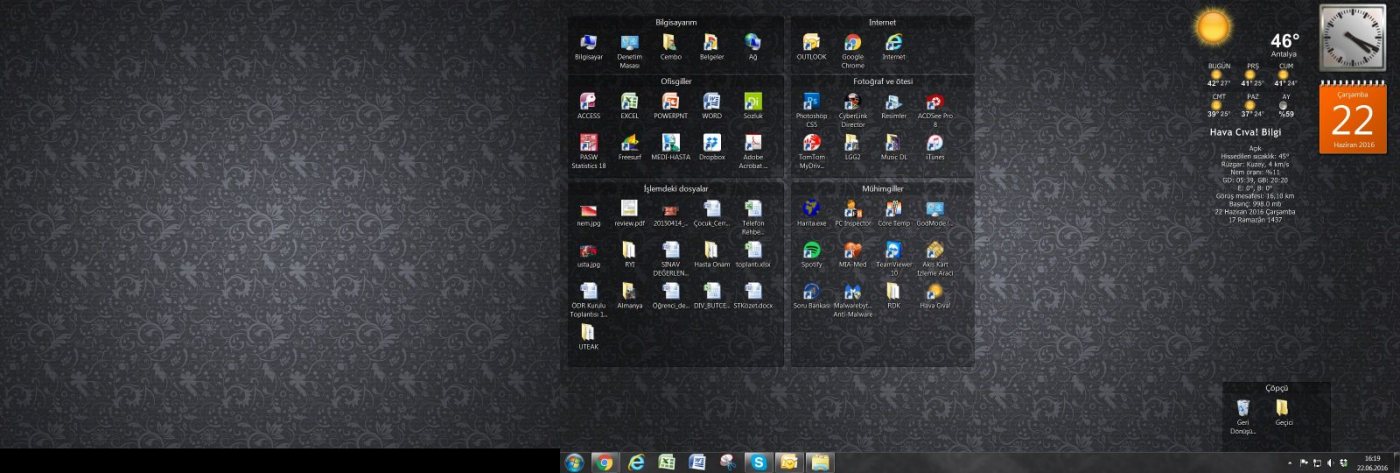Image resolution: width=1400 pixels, height=473 pixels.
Task: Launch Spotify from the Mühimgiller group
Action: pos(811,250)
